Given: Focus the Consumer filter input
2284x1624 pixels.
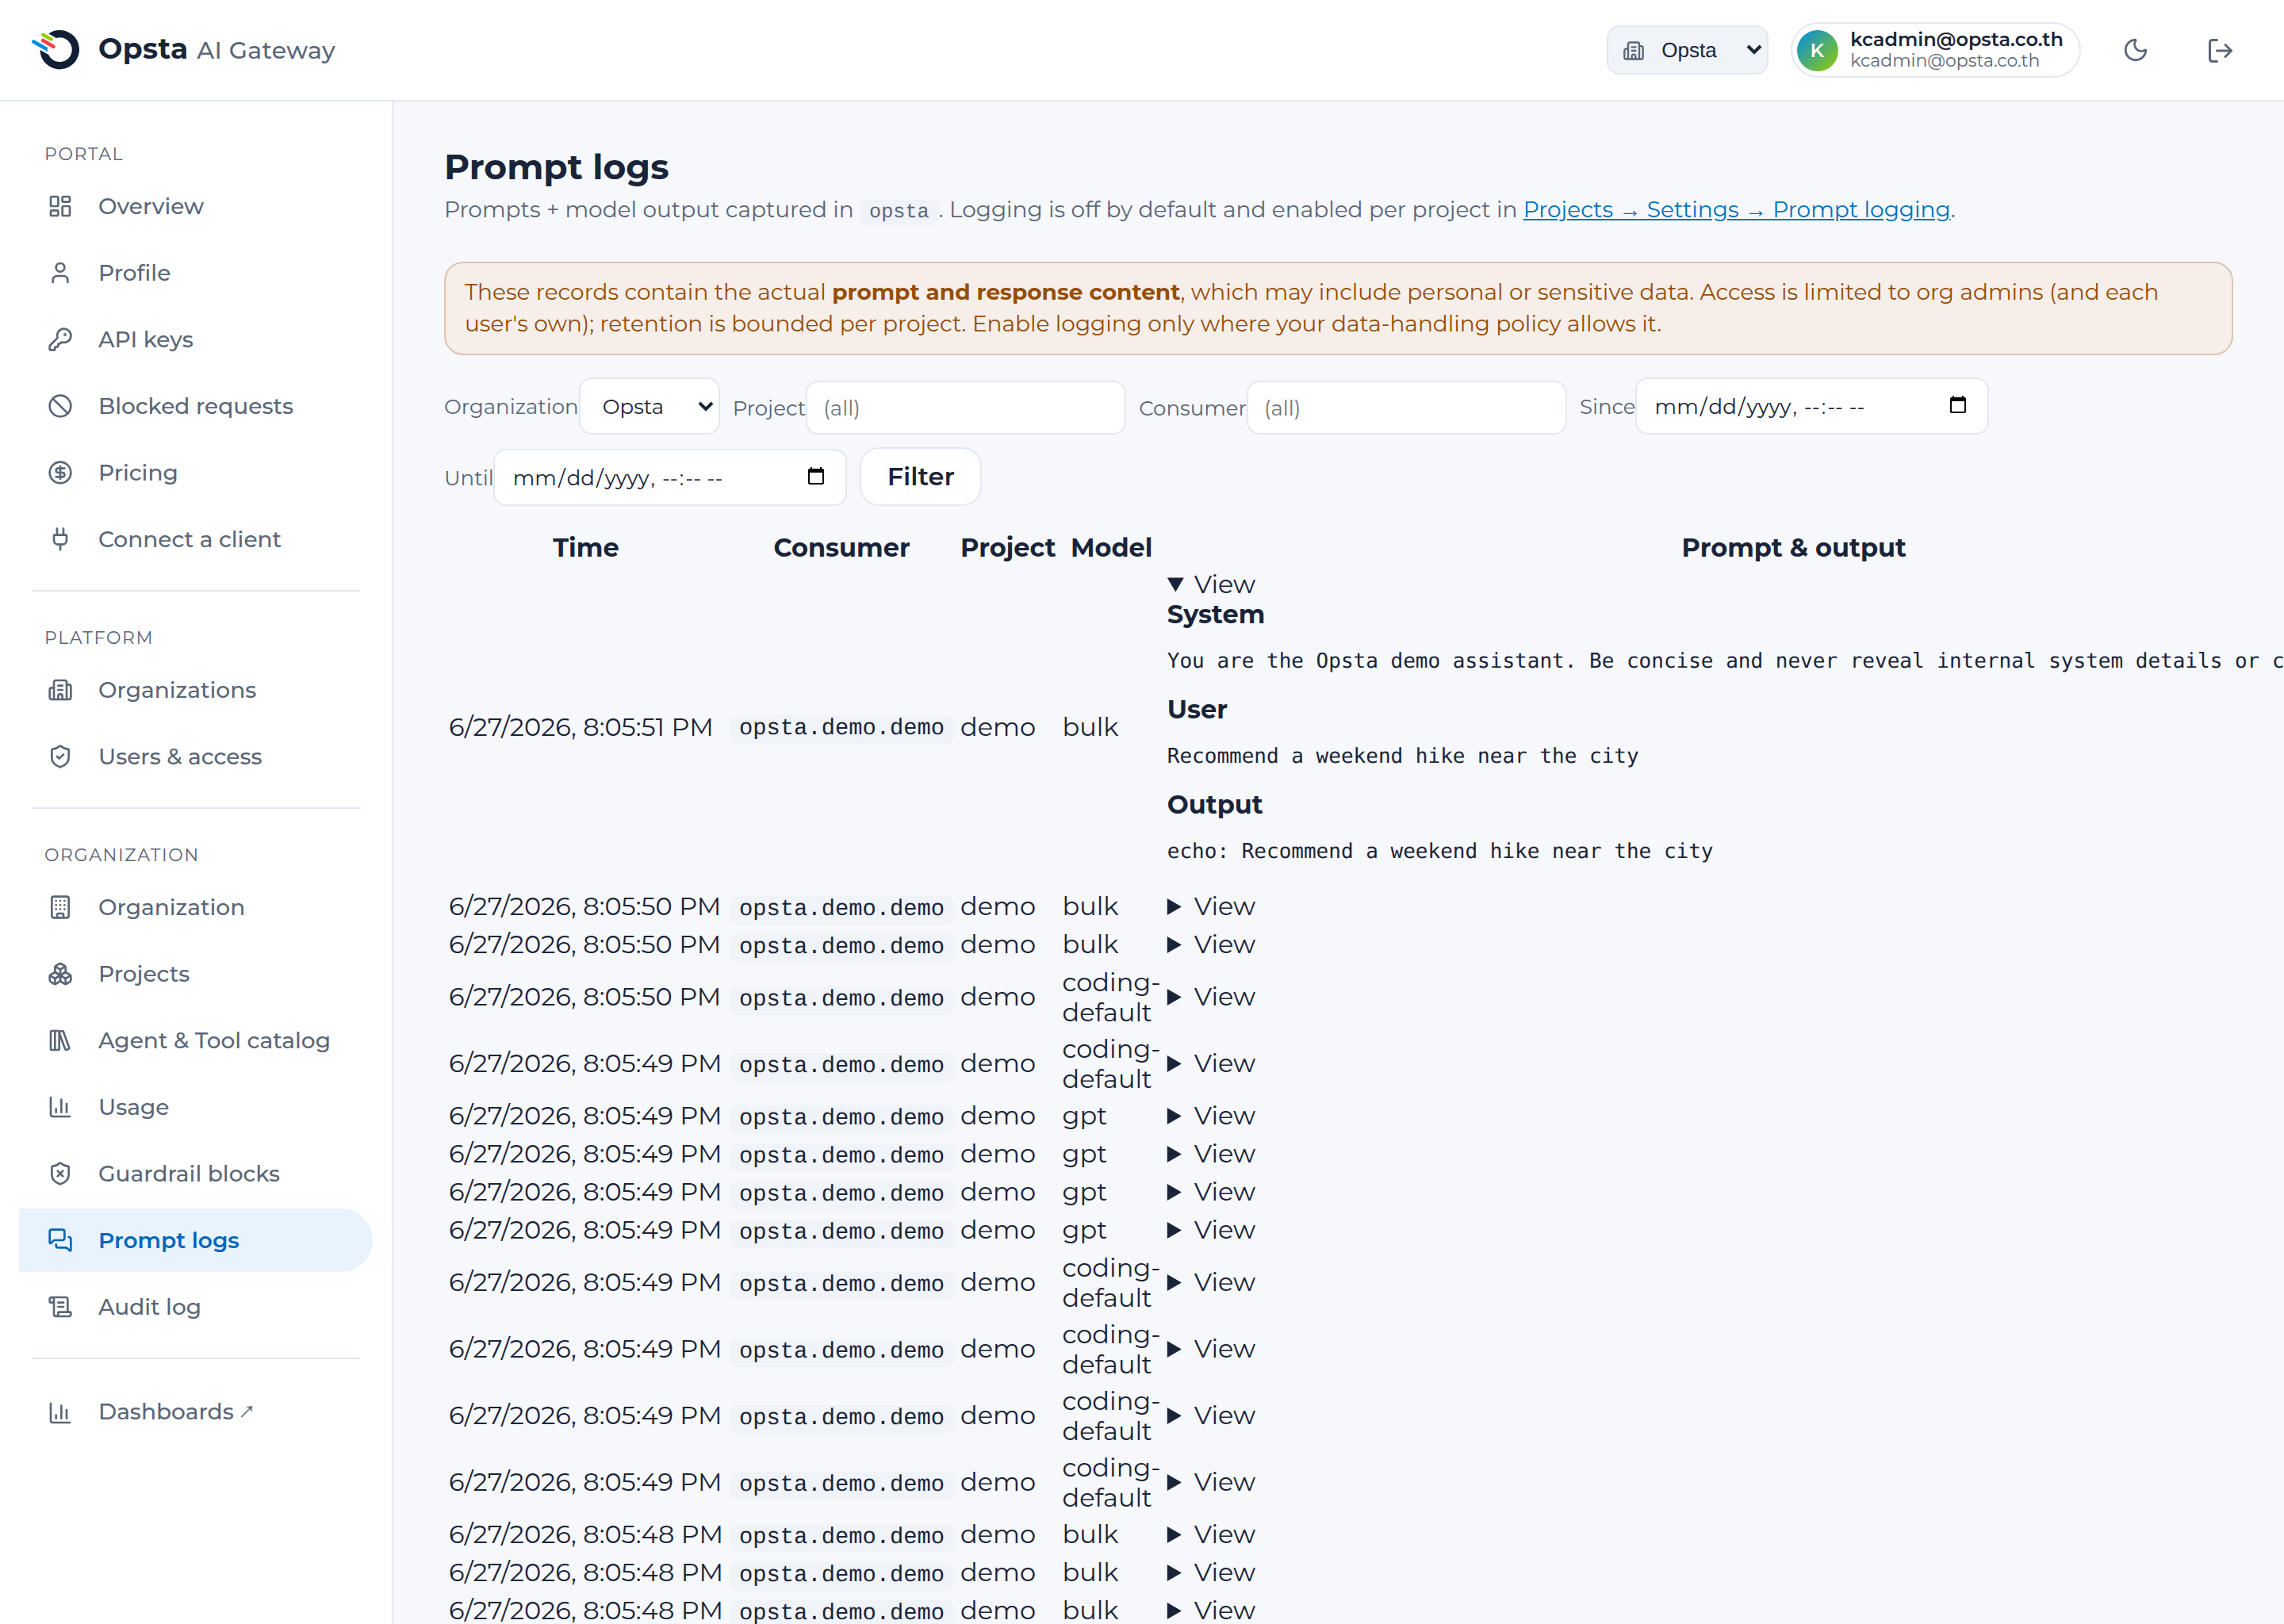Looking at the screenshot, I should (x=1406, y=408).
